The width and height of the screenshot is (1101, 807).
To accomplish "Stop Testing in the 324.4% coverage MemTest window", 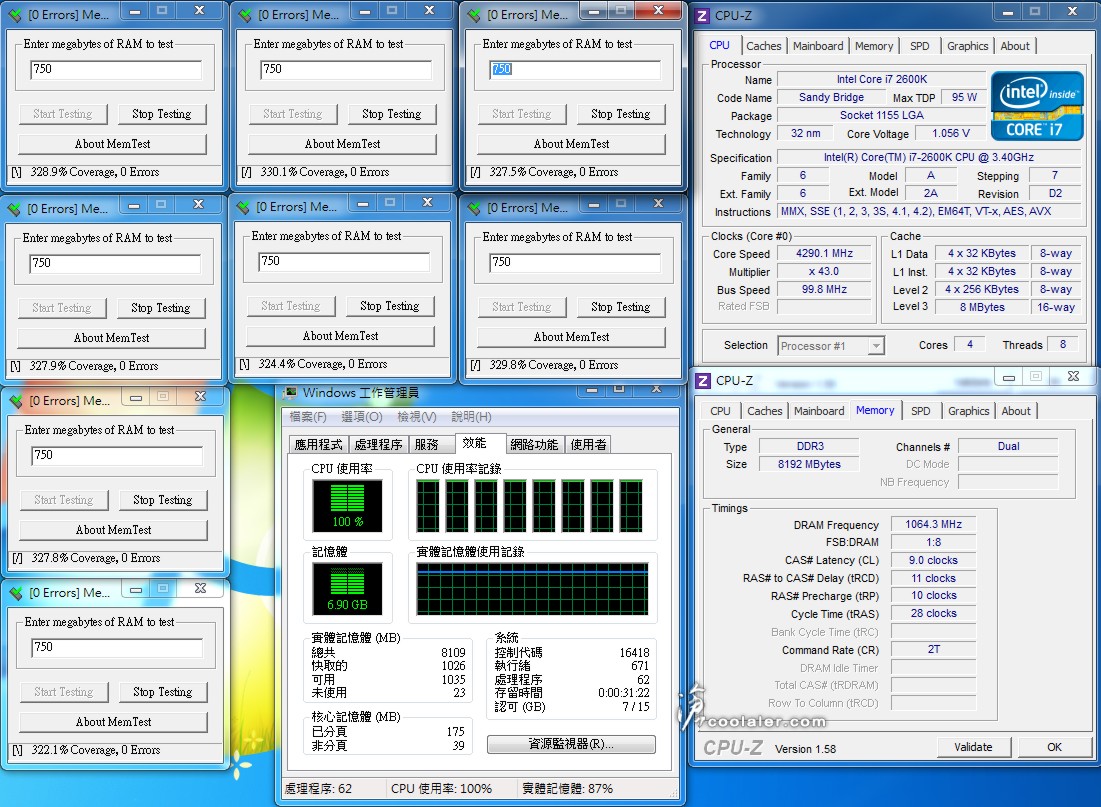I will coord(390,306).
